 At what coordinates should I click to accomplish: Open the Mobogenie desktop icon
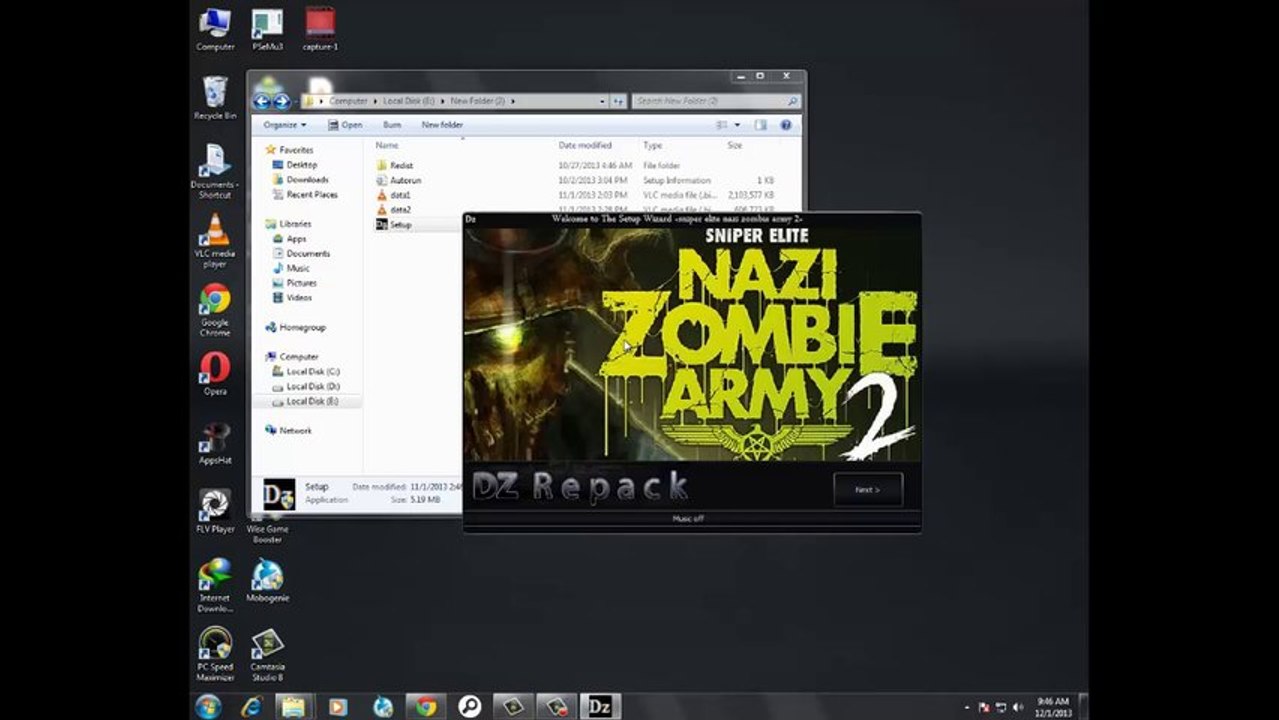click(267, 580)
